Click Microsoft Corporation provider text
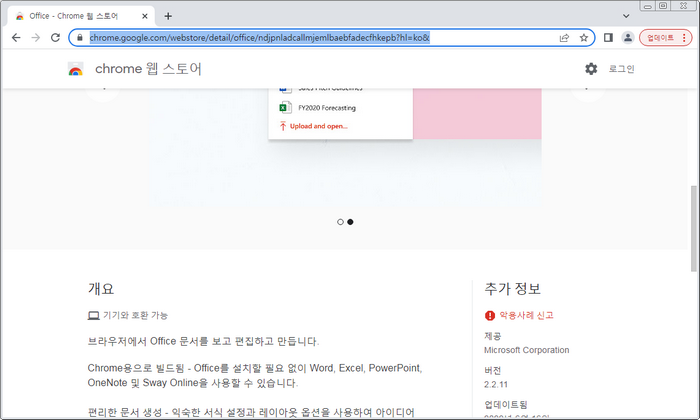700x420 pixels. click(526, 350)
